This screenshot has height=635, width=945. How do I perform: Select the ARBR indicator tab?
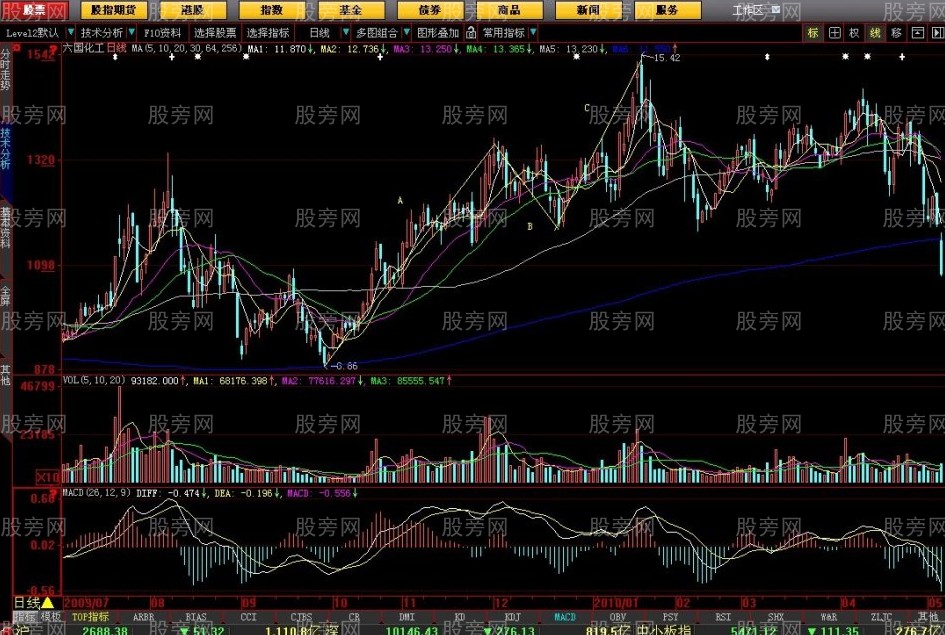(143, 617)
